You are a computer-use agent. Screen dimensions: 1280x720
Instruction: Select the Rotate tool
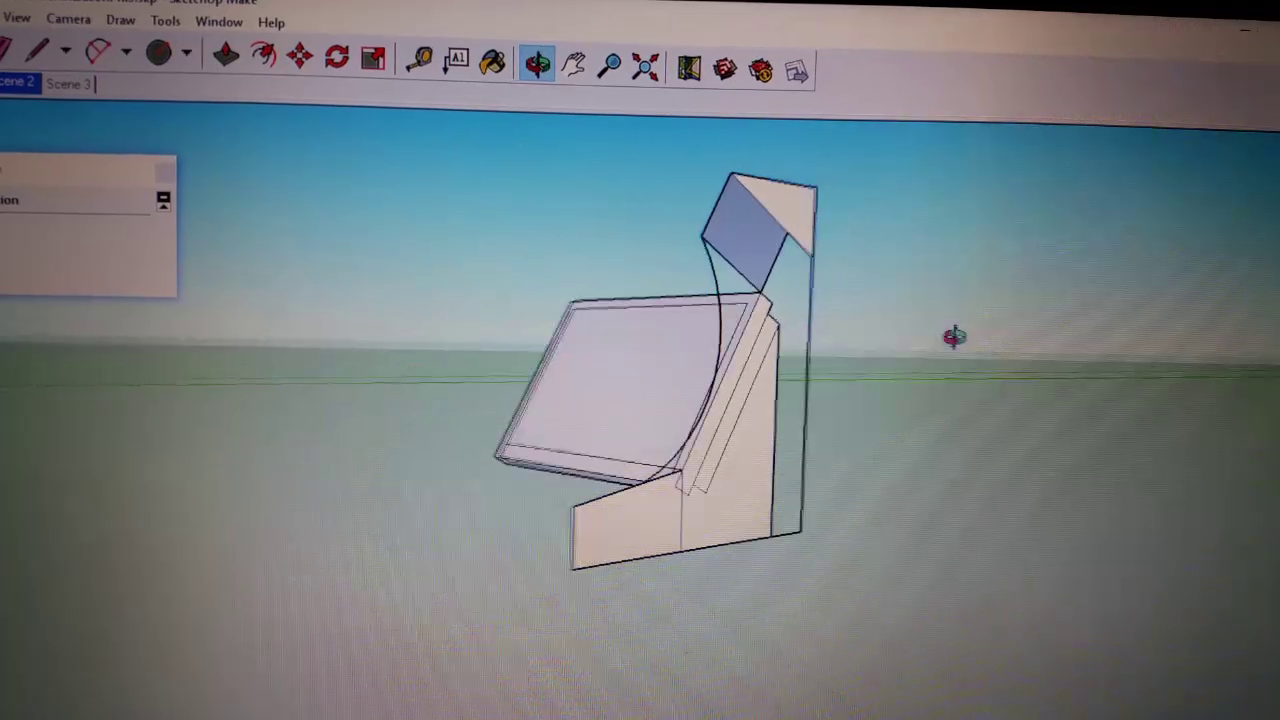coord(337,57)
